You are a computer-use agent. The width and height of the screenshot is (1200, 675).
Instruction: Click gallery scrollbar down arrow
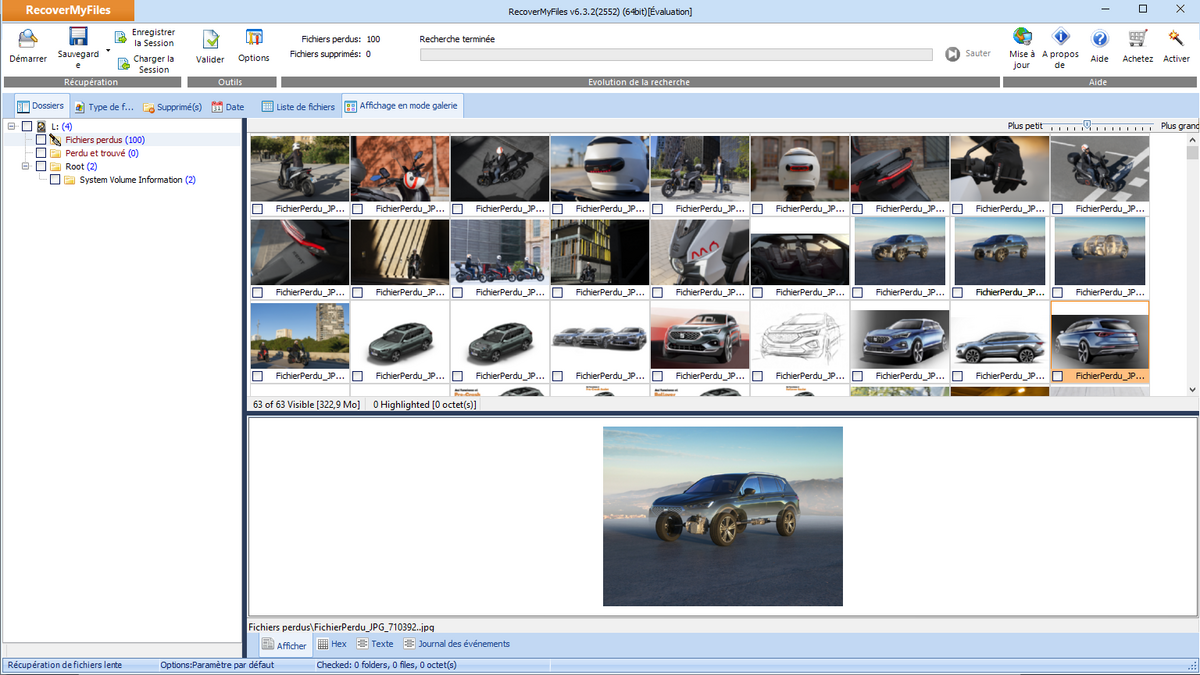pyautogui.click(x=1192, y=389)
